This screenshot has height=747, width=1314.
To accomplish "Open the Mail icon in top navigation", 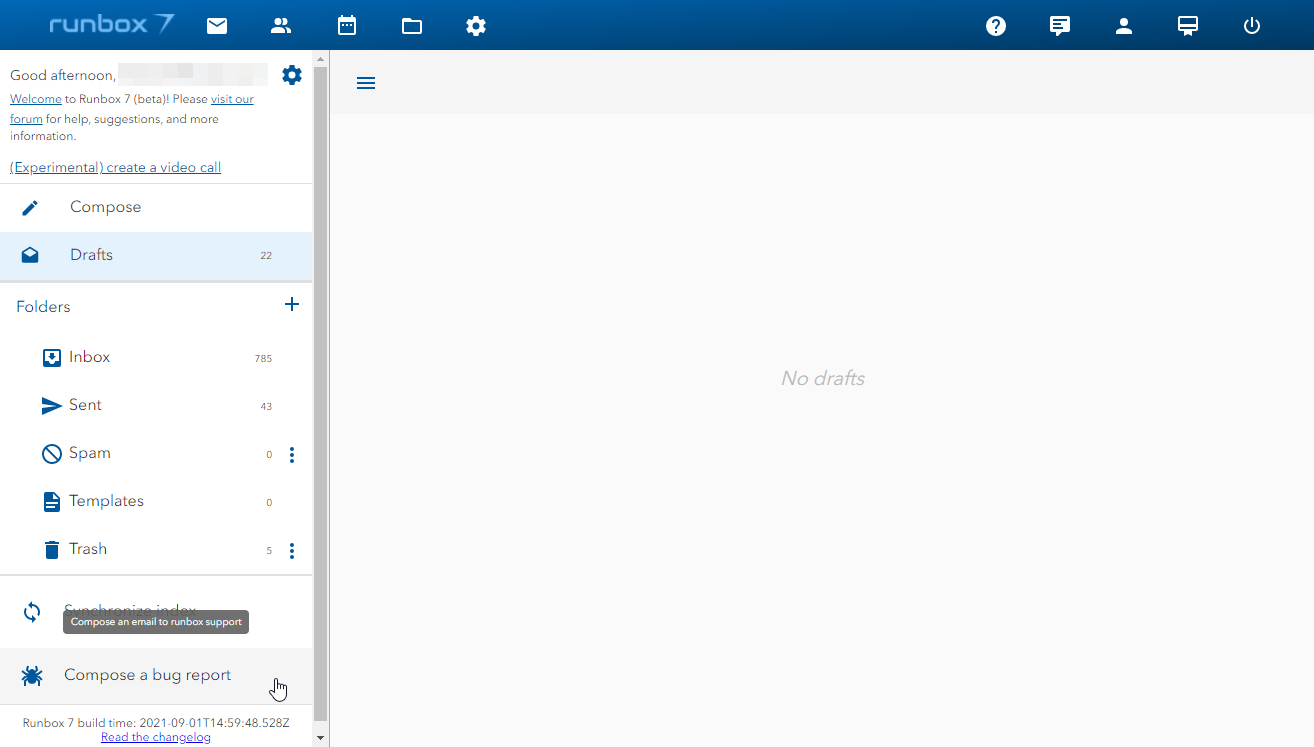I will [217, 25].
